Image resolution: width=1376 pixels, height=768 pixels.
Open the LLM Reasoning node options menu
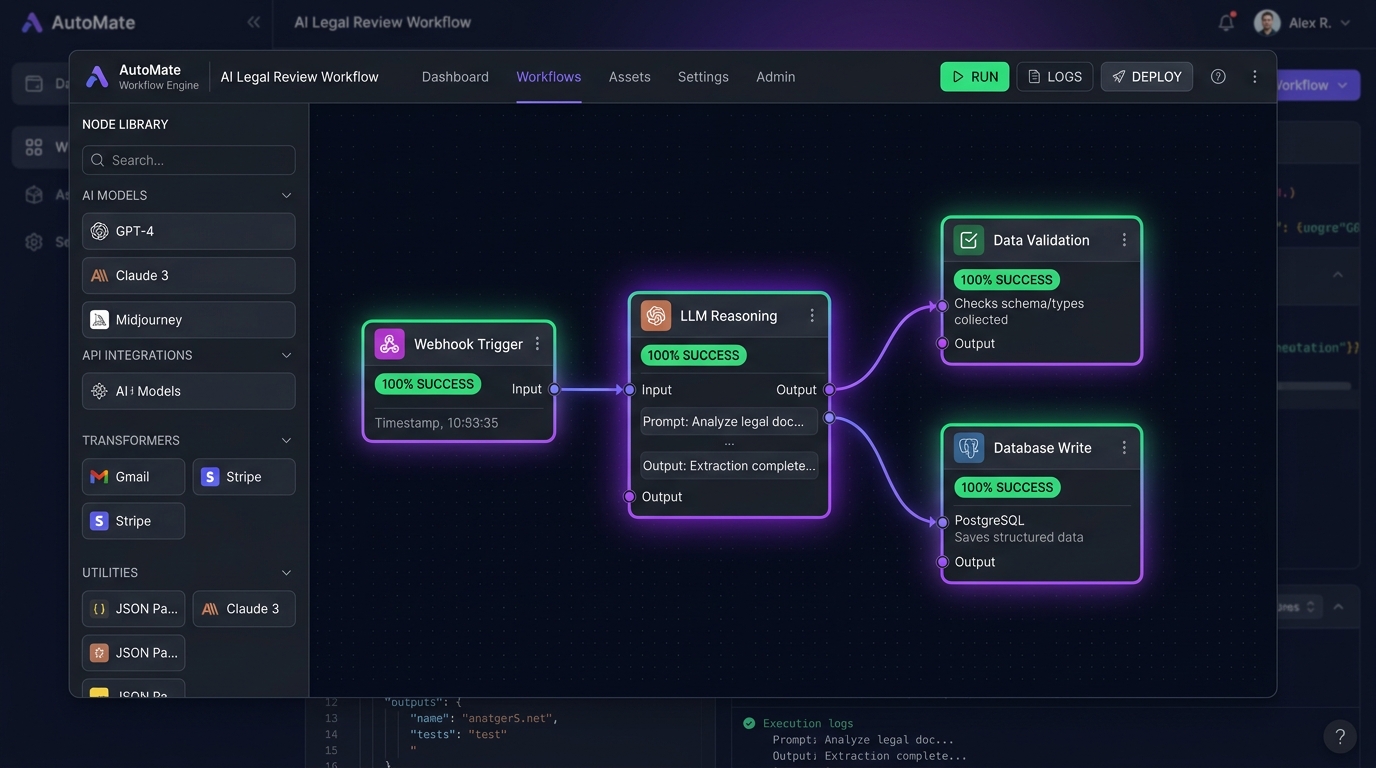[x=812, y=316]
